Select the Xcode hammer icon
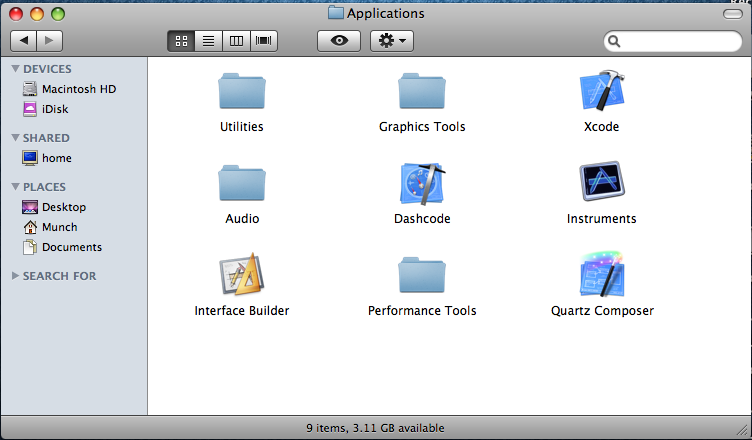The width and height of the screenshot is (752, 440). [x=602, y=90]
